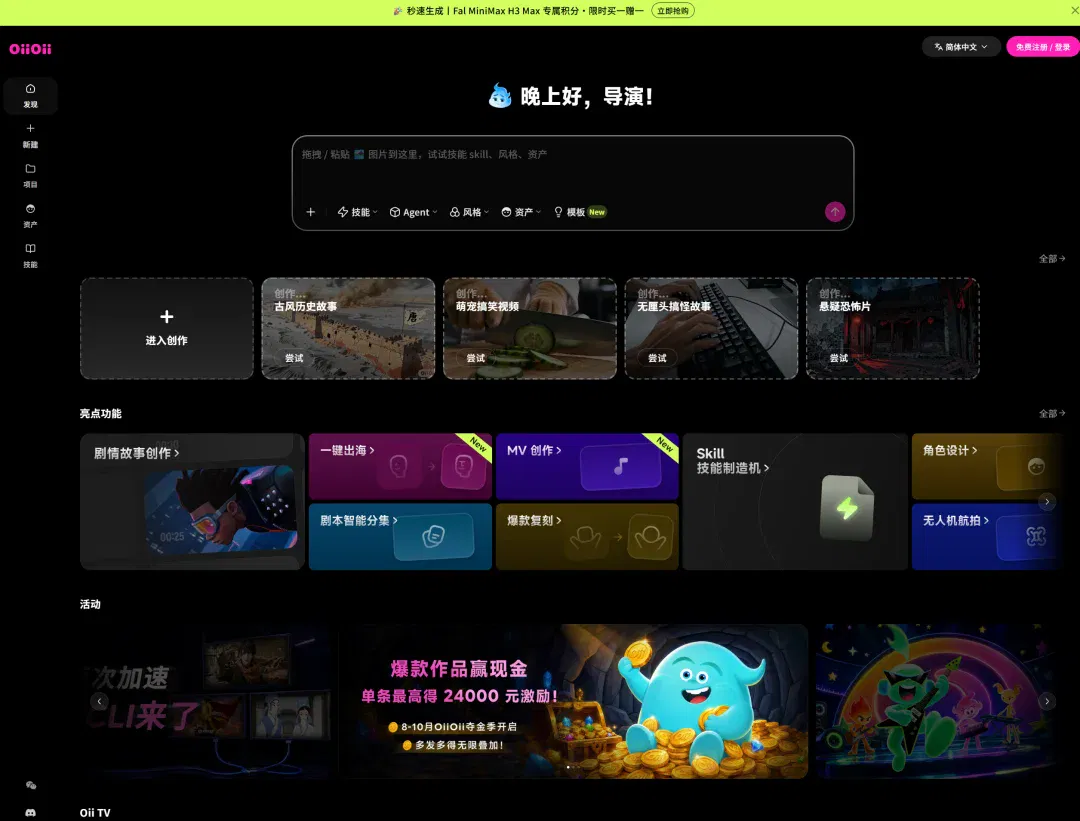The height and width of the screenshot is (821, 1080).
Task: Open the MV 创作 feature card
Action: pos(588,466)
